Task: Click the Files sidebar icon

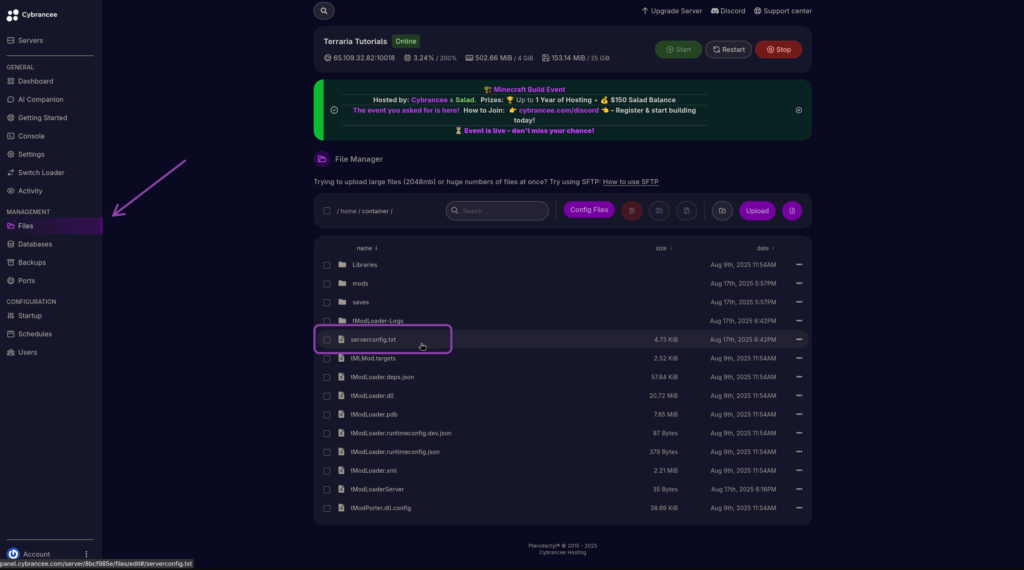Action: coord(10,226)
